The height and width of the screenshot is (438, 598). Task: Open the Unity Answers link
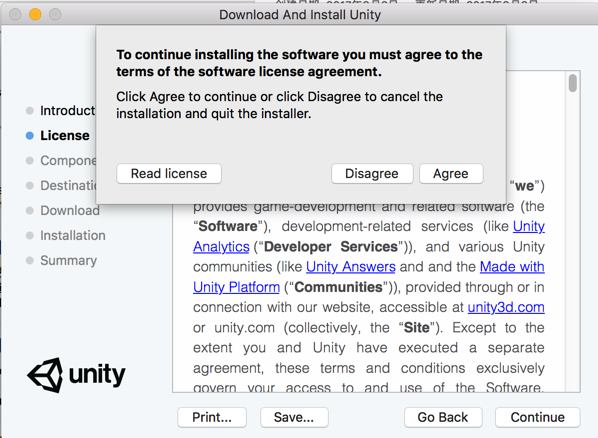click(x=351, y=267)
